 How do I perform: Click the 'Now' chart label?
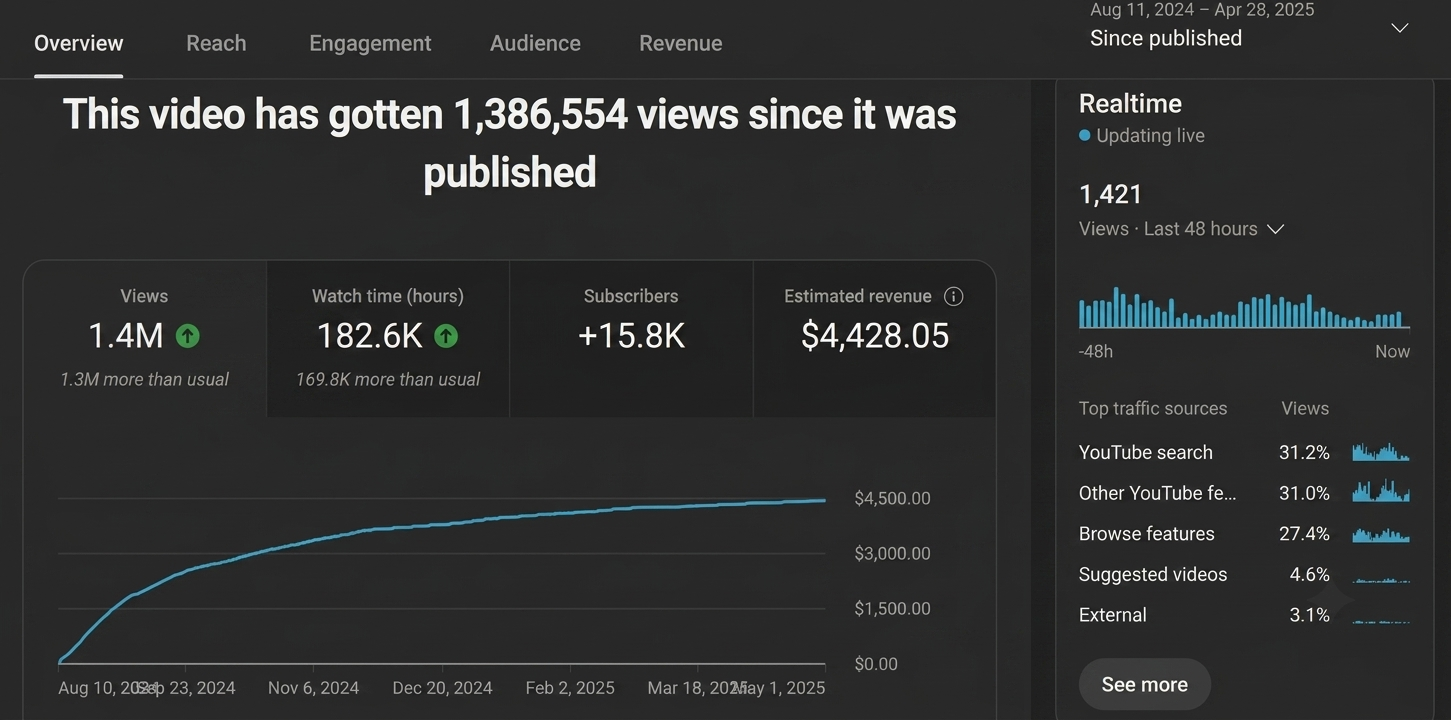coord(1392,351)
